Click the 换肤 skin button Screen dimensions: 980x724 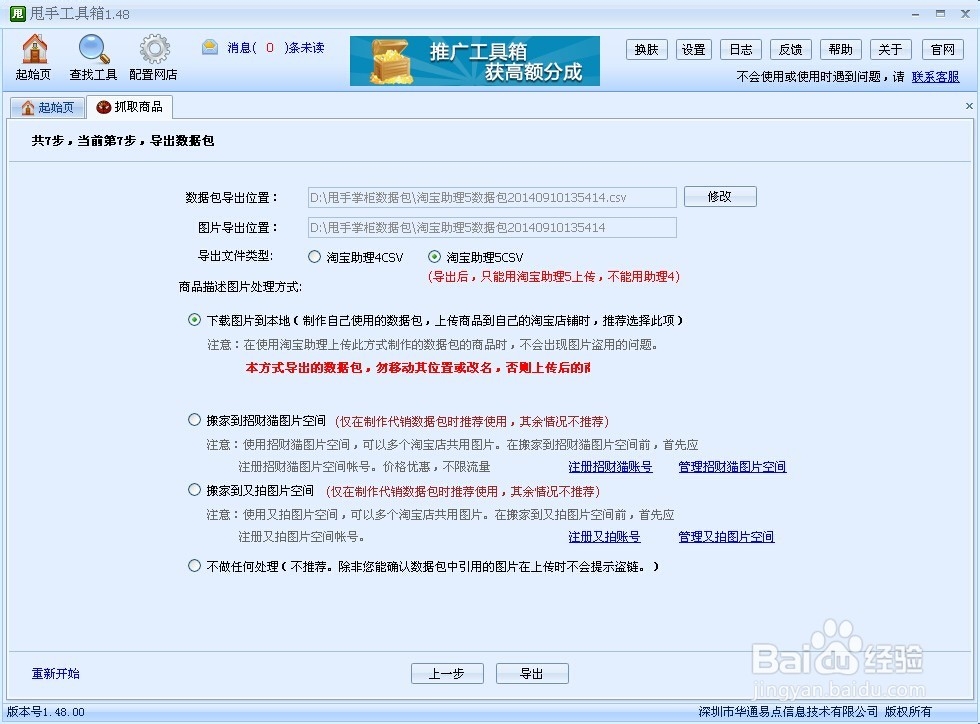646,49
